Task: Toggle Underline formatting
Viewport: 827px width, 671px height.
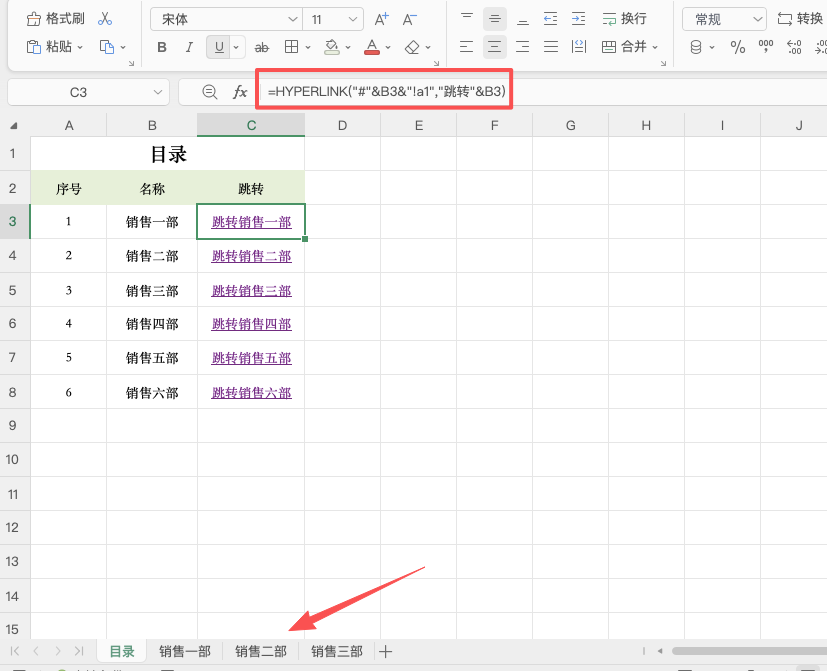Action: pos(219,47)
